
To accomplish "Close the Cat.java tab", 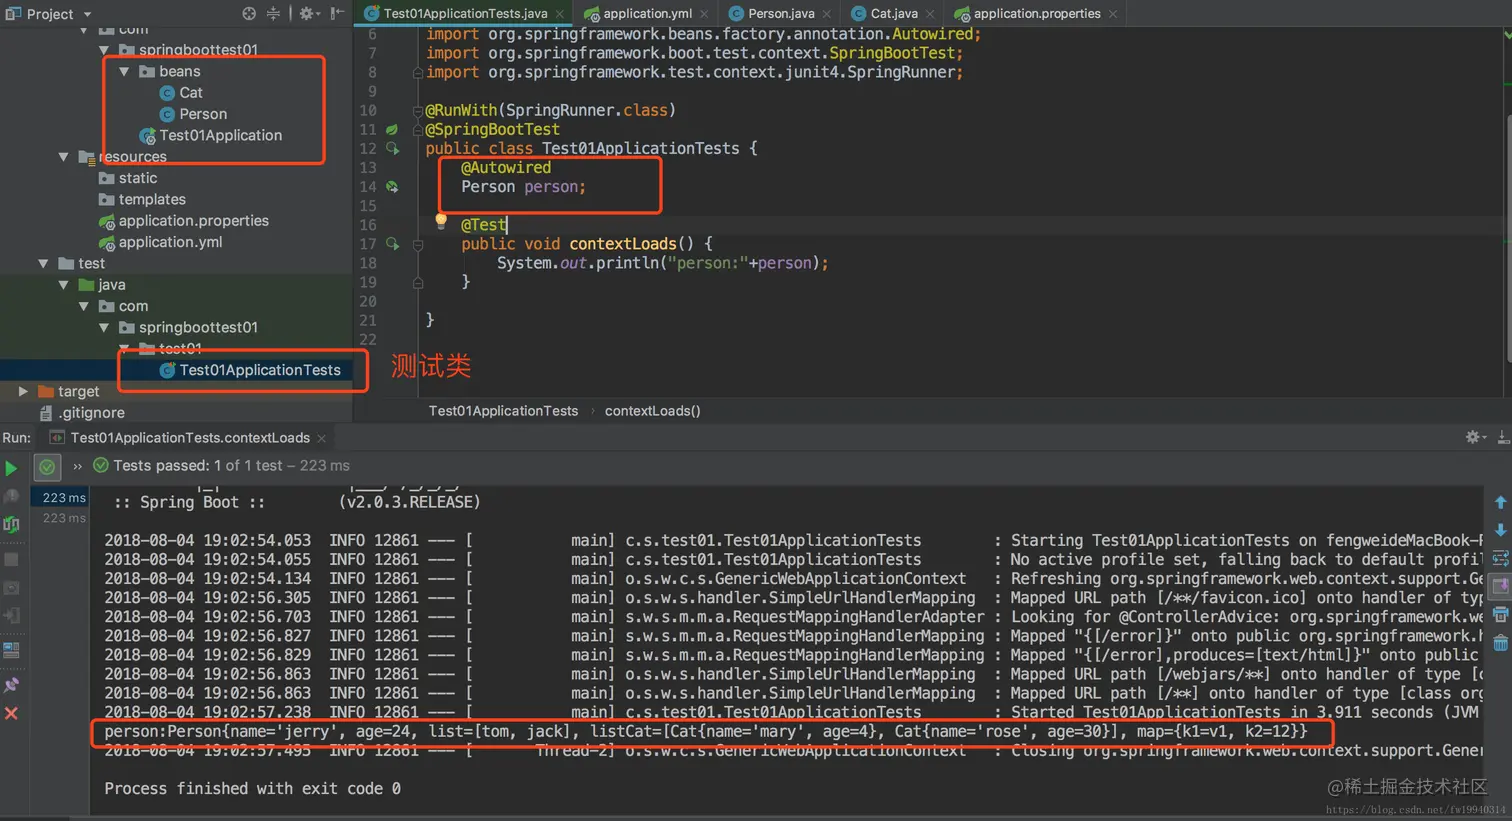I will pos(930,14).
